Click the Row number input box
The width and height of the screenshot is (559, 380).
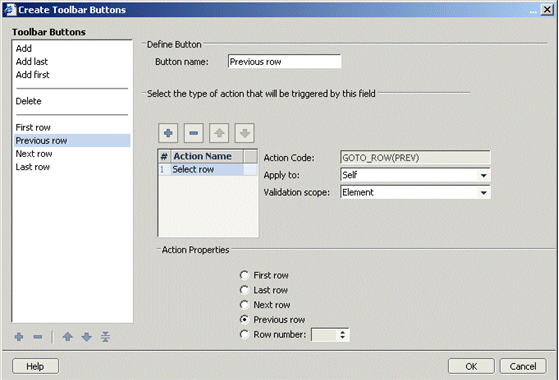(x=324, y=335)
